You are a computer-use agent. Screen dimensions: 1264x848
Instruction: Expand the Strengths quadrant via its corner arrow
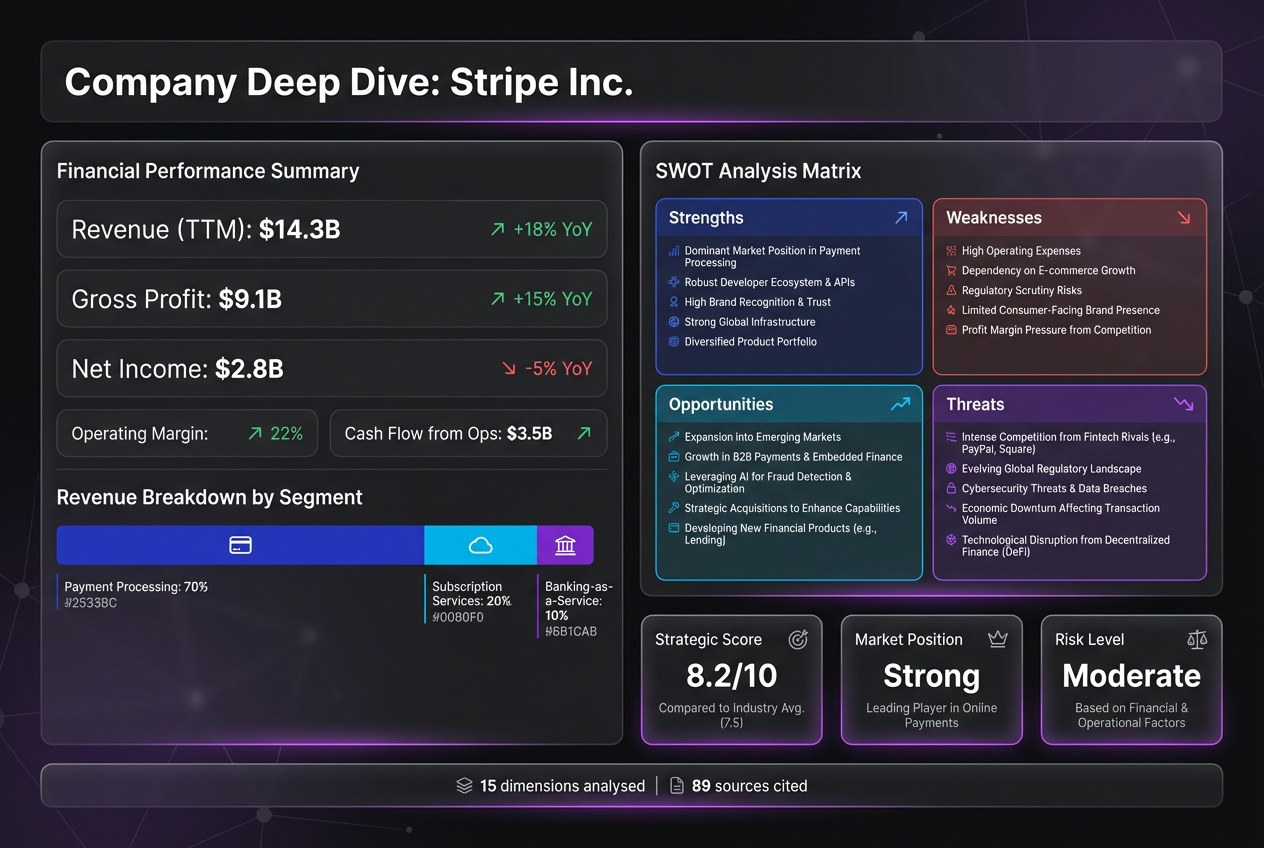tap(900, 217)
